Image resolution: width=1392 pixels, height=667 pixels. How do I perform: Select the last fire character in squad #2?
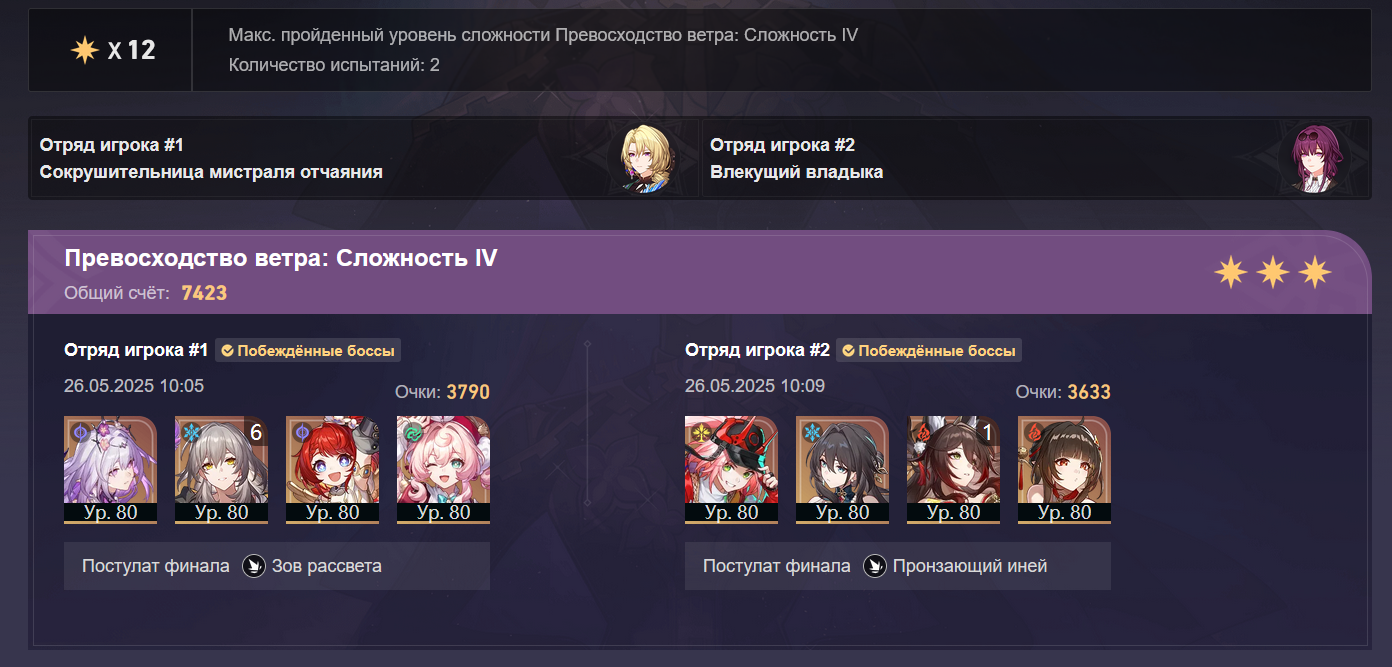click(x=1064, y=469)
